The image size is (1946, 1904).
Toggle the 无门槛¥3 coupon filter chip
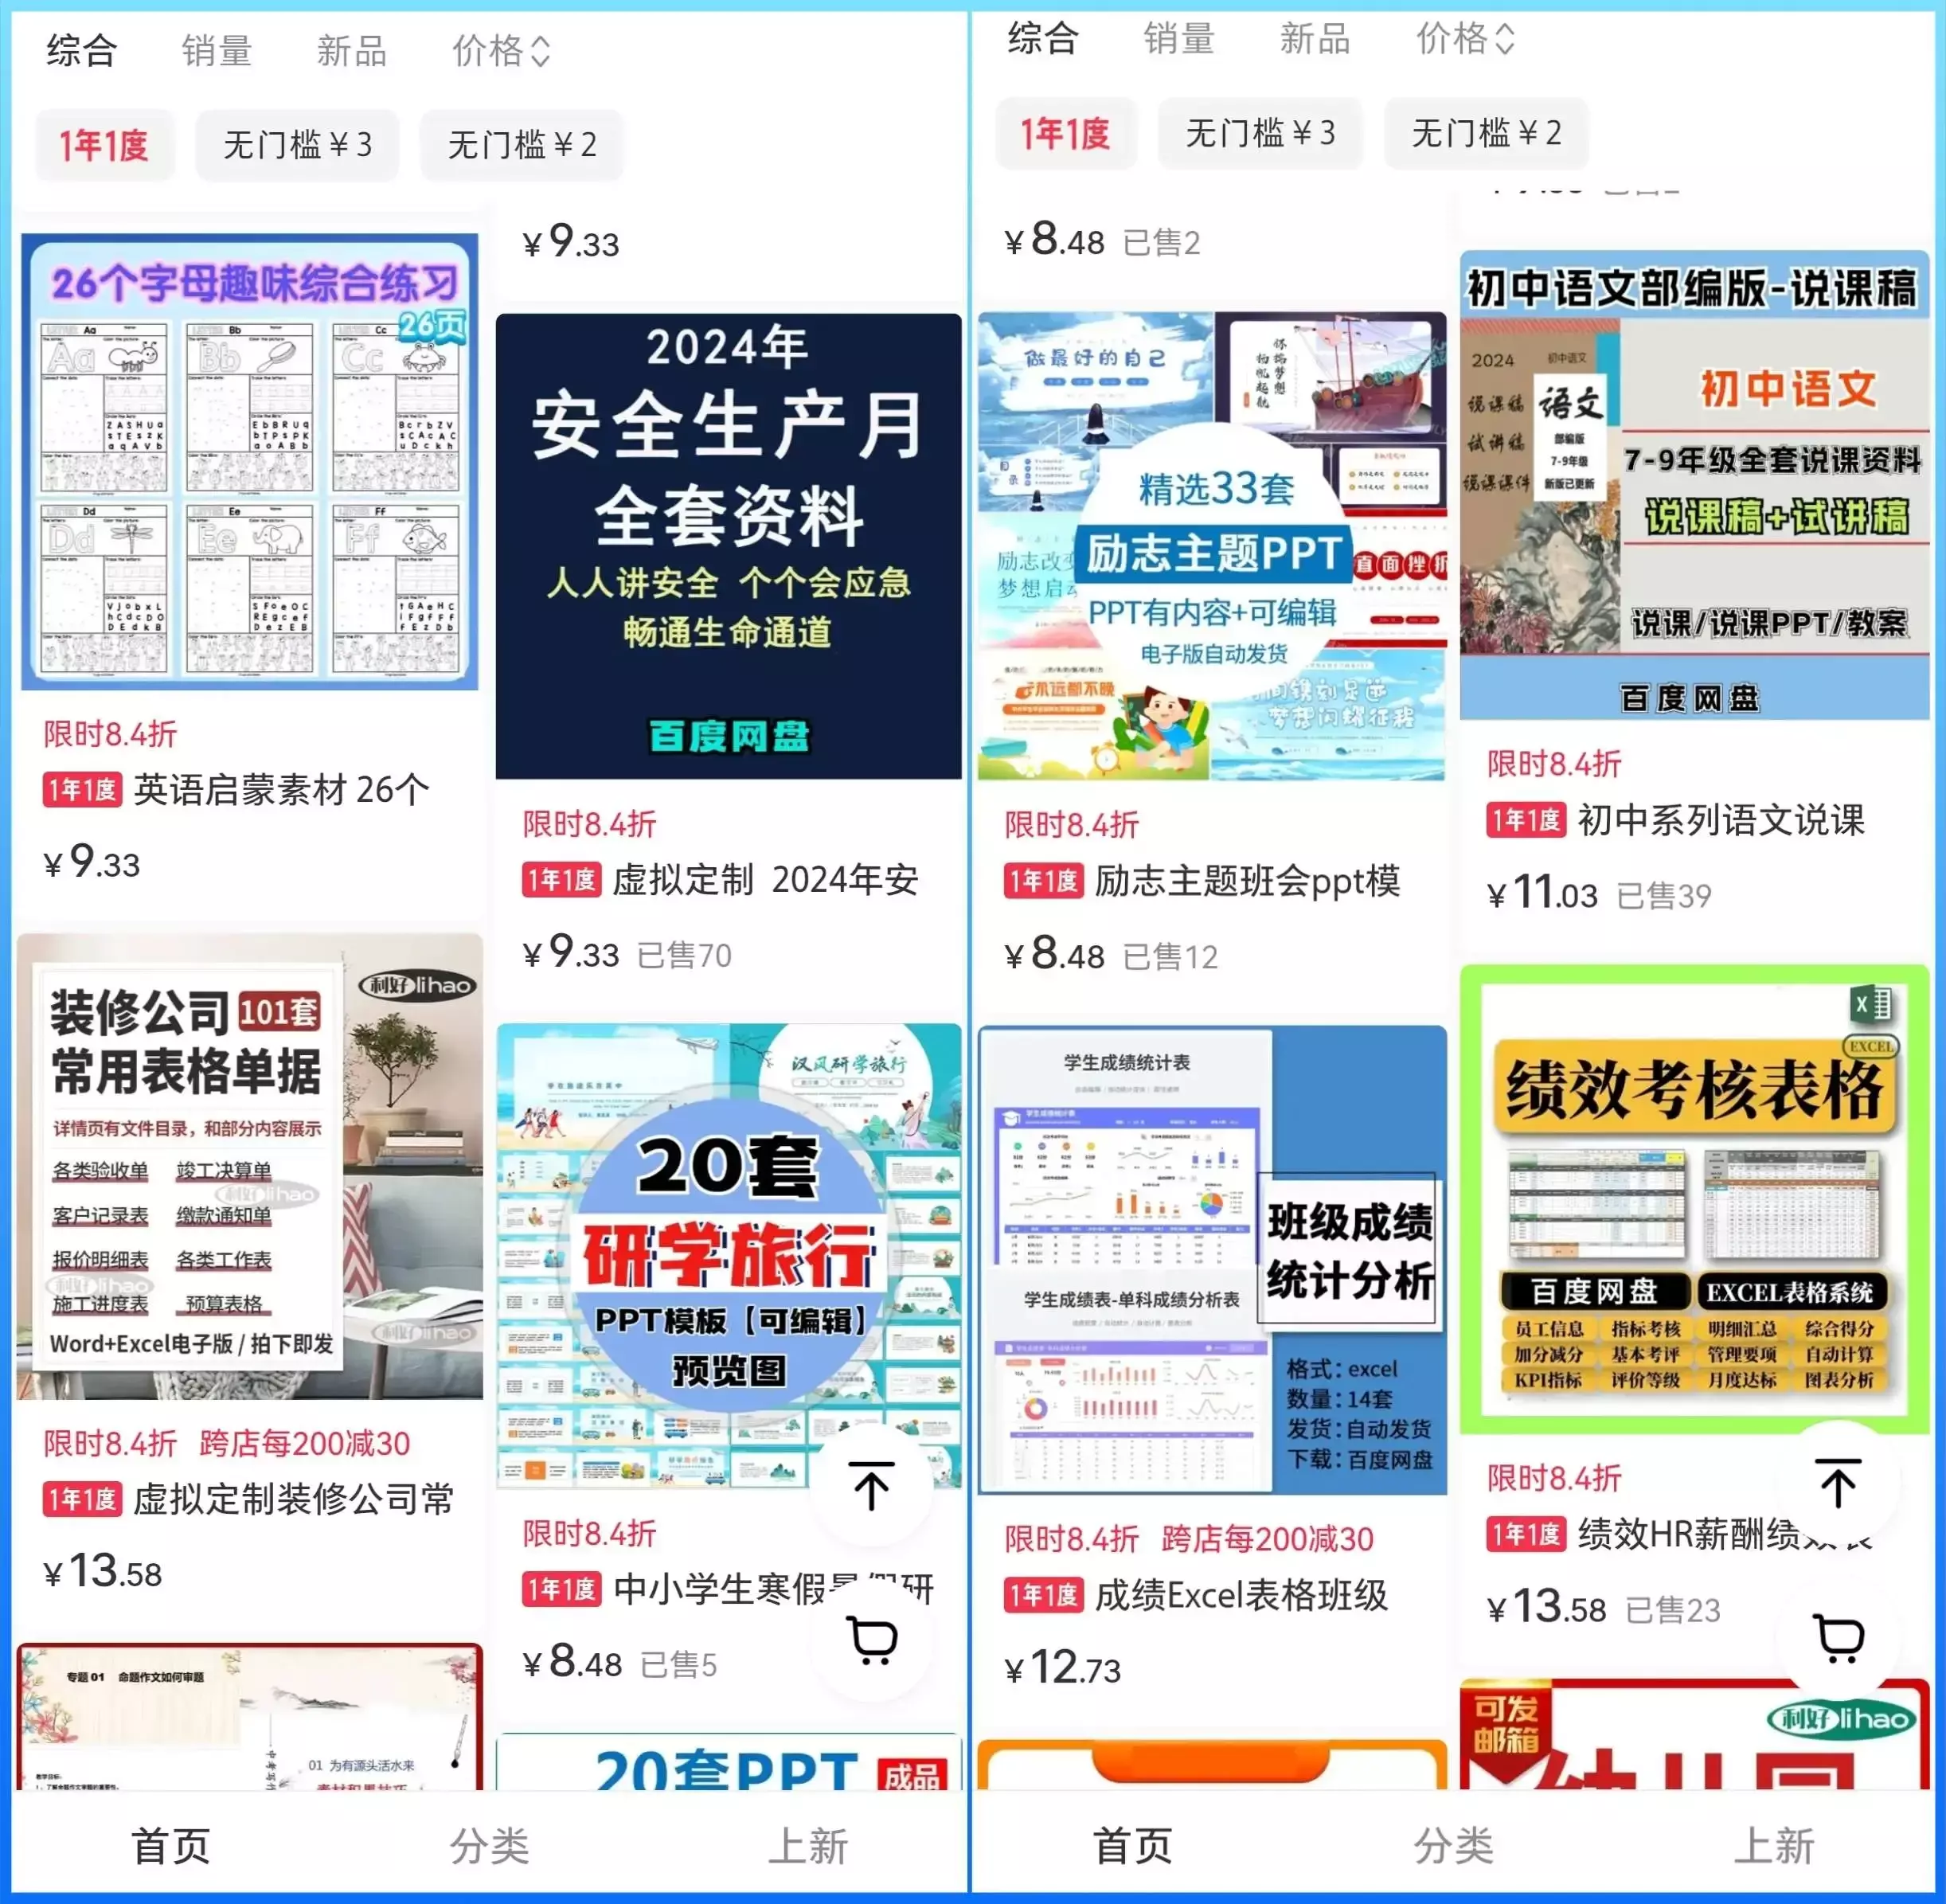(x=296, y=145)
